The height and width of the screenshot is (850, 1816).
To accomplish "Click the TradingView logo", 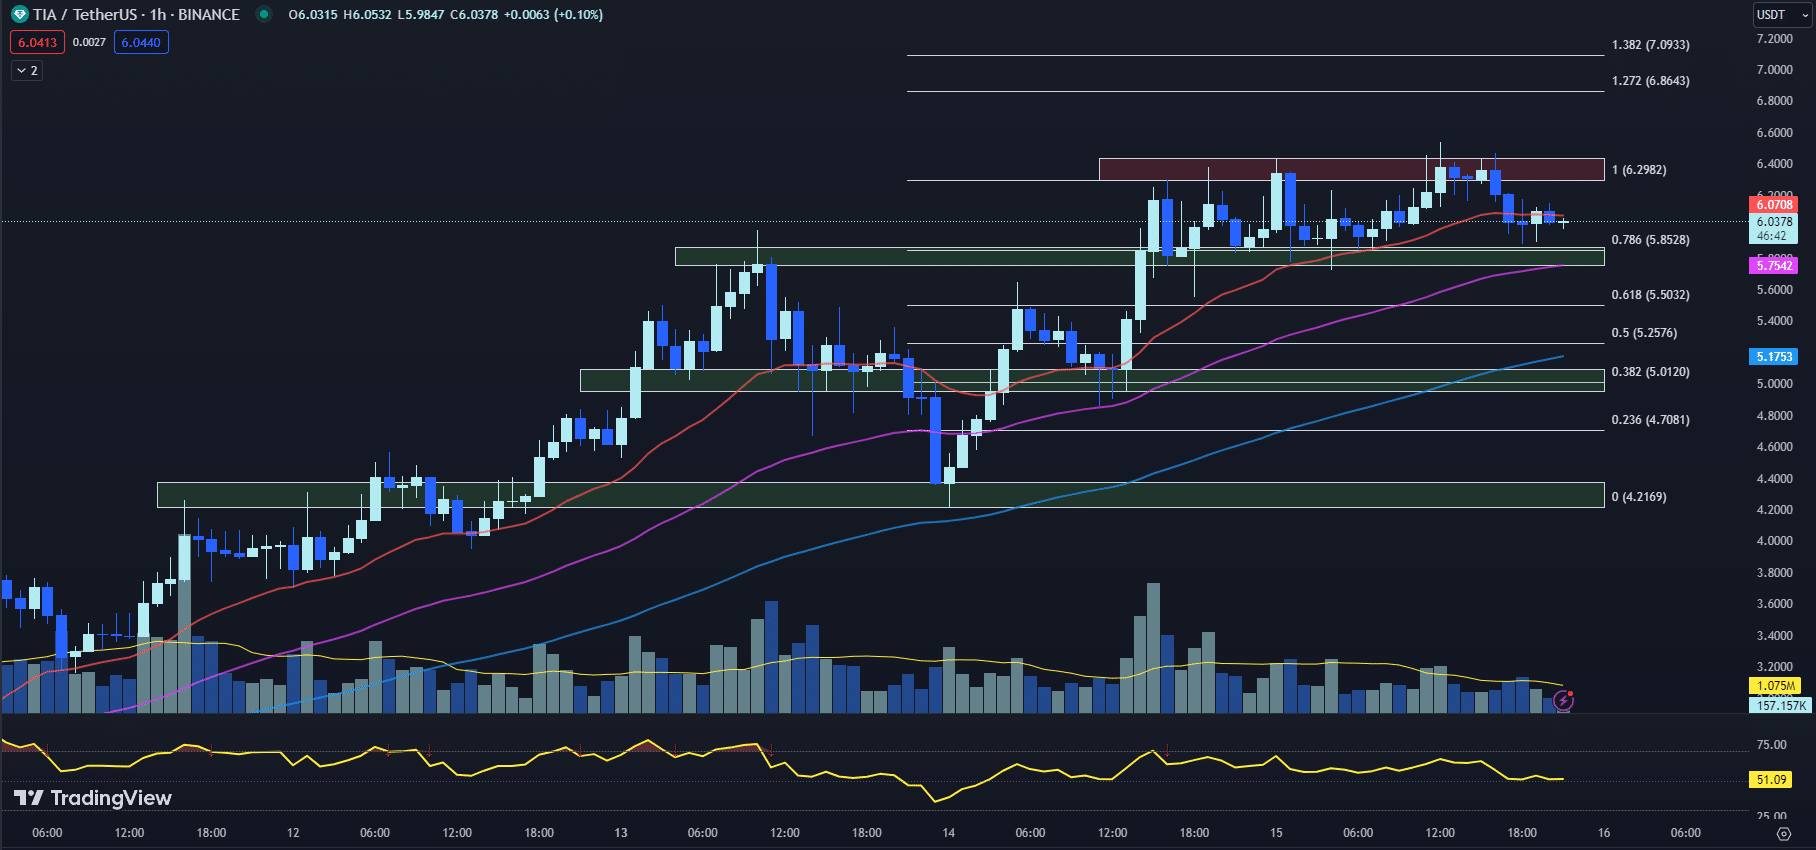I will pyautogui.click(x=92, y=798).
